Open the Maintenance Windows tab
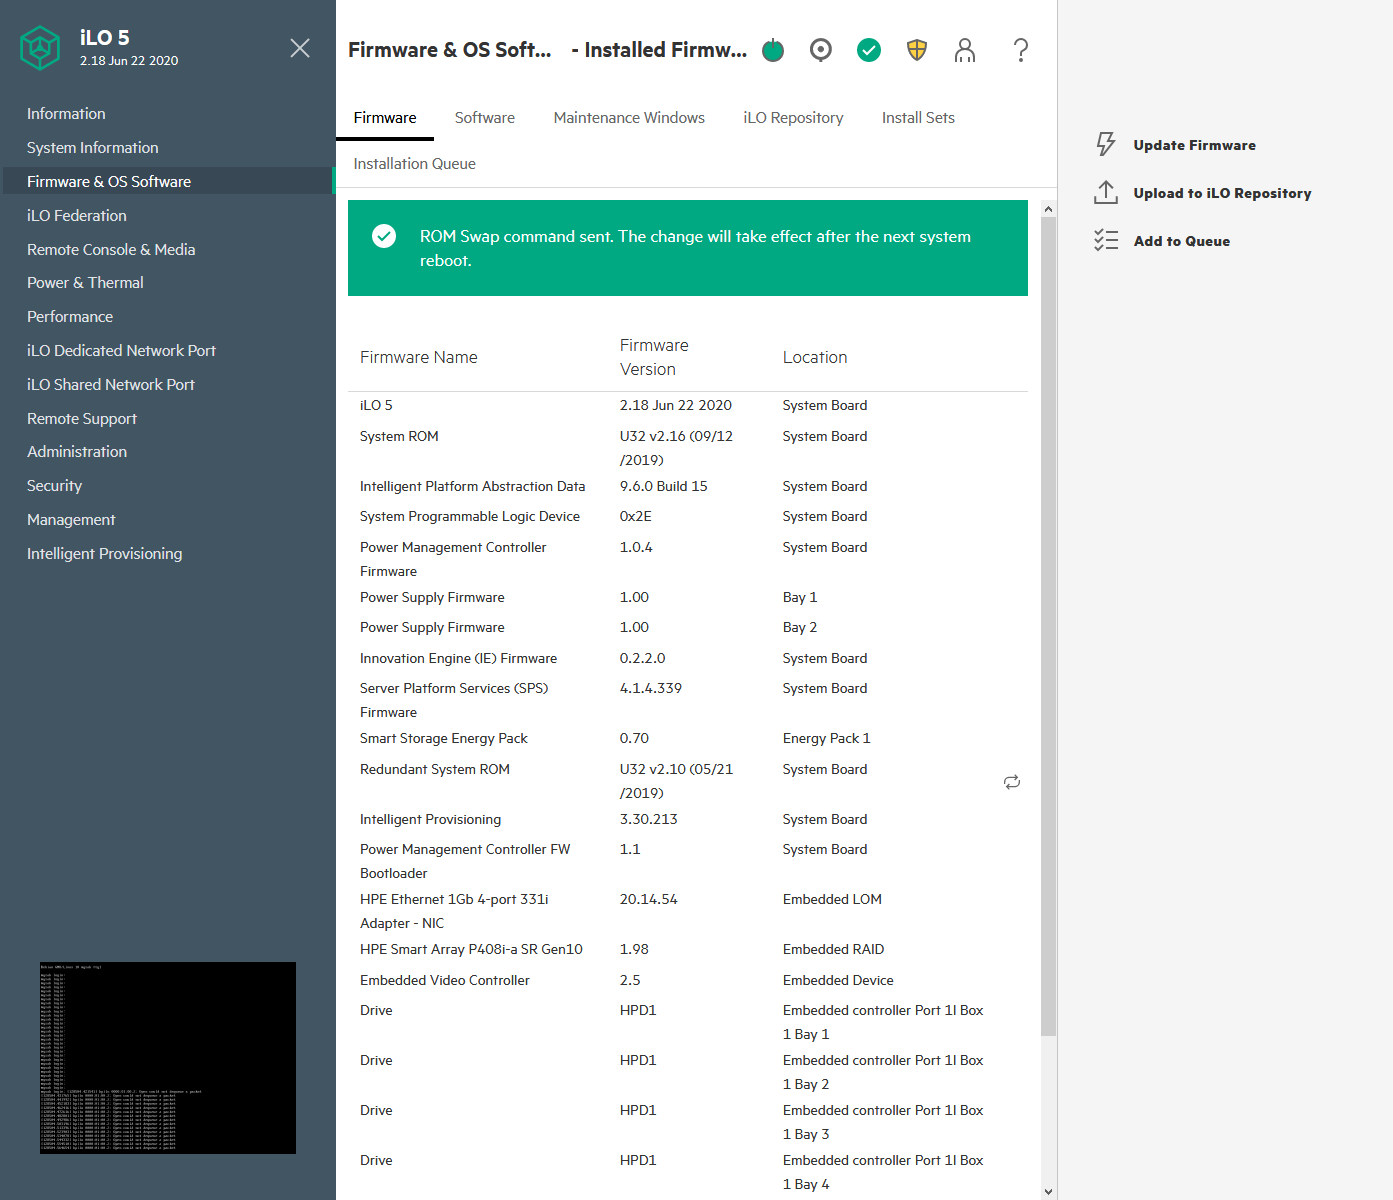 tap(629, 118)
